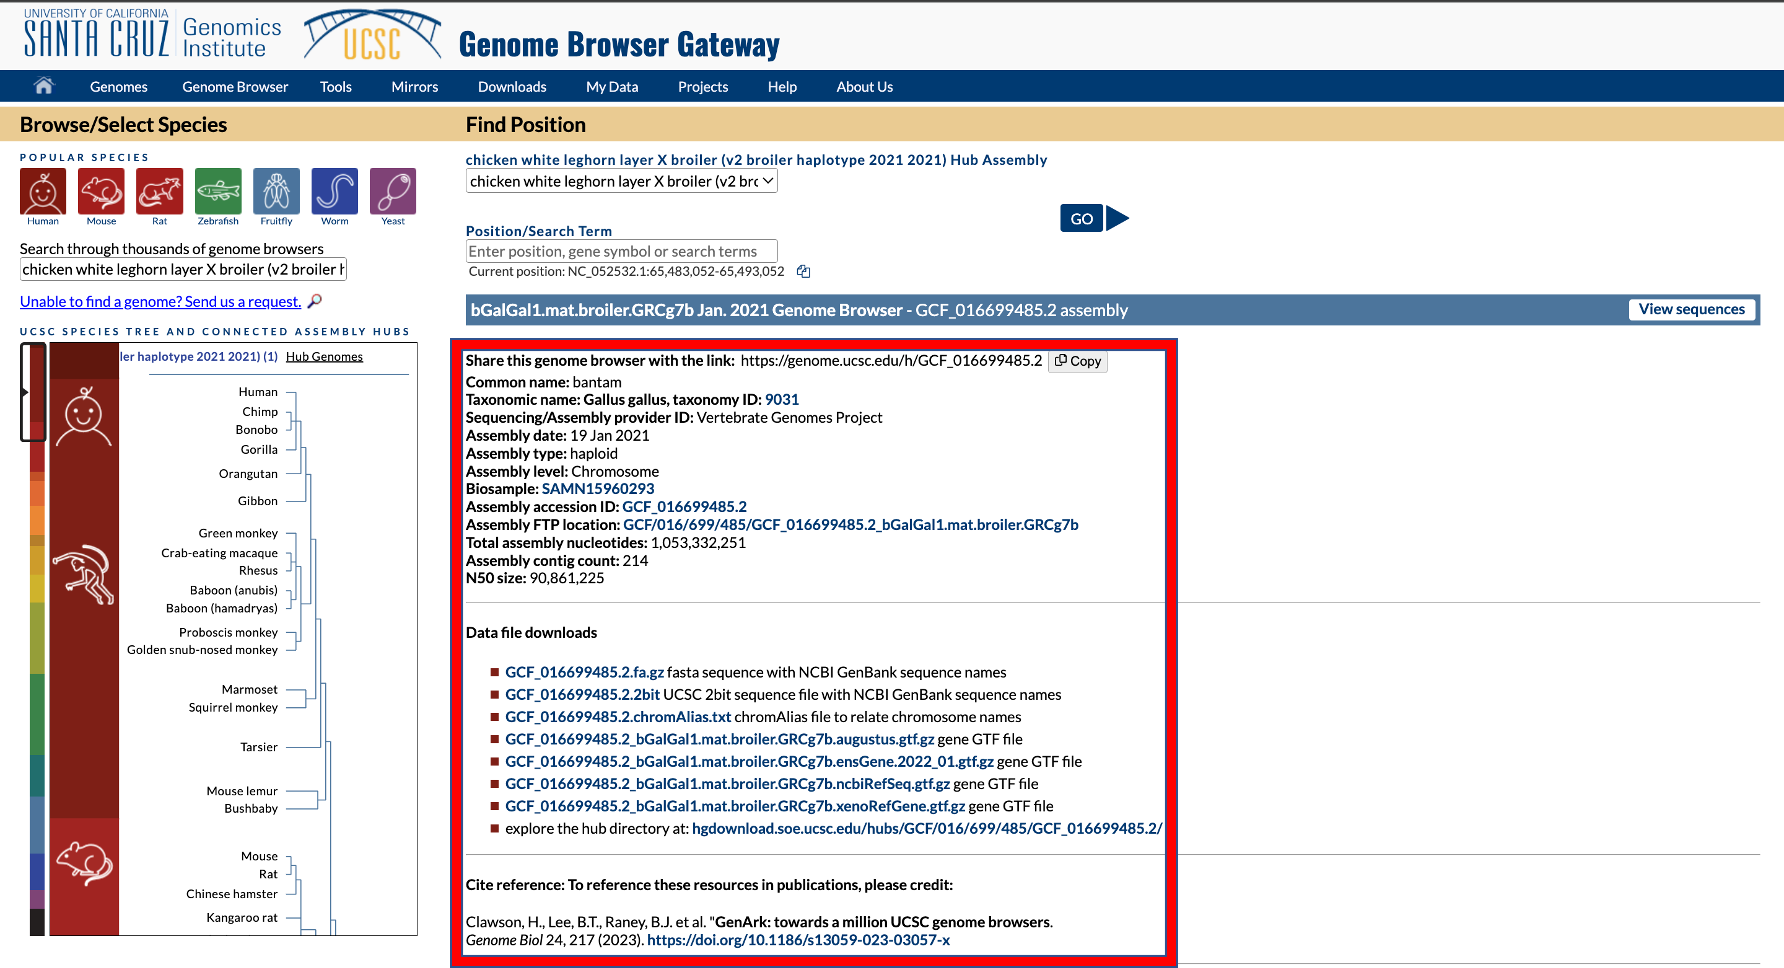Click the View sequences button
The width and height of the screenshot is (1784, 968).
(1691, 310)
